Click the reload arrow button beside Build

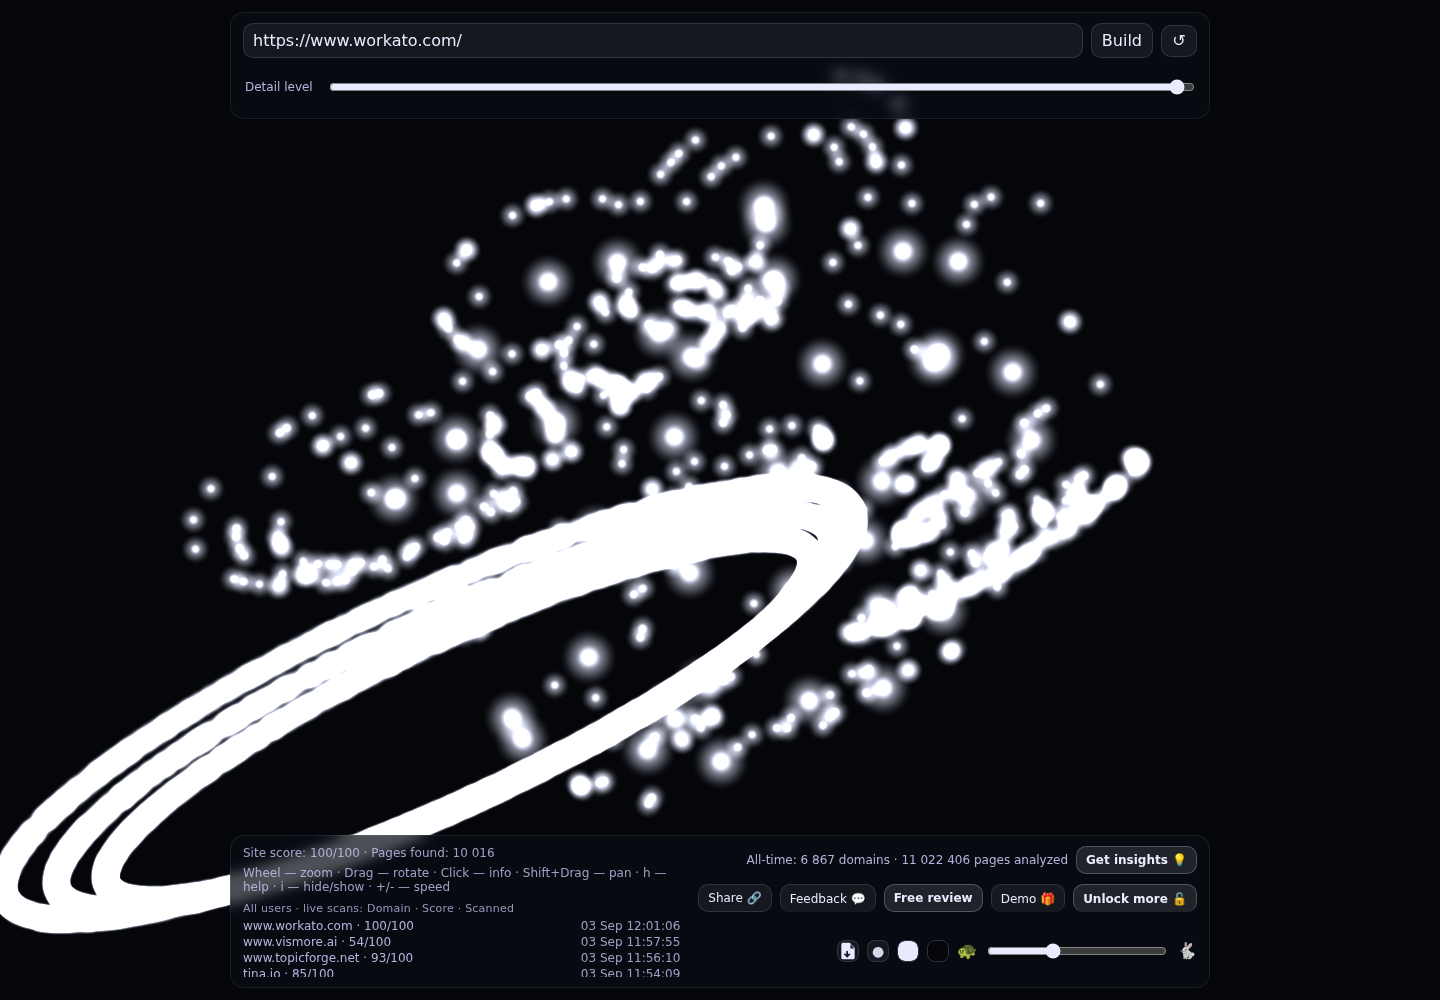[1178, 40]
